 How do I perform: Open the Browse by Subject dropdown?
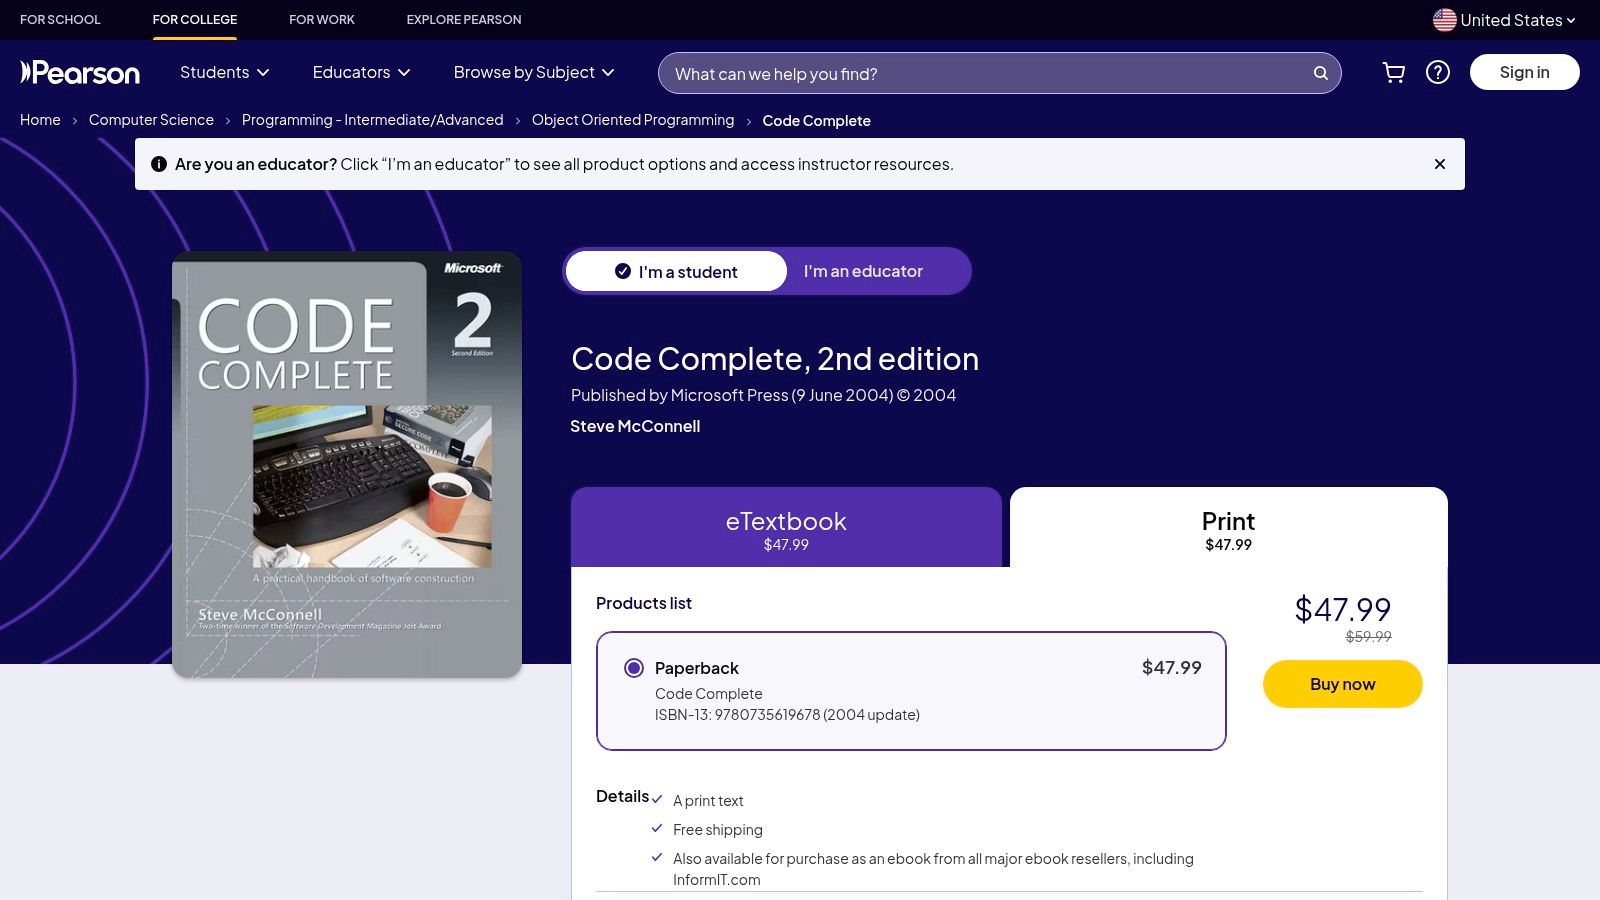[x=534, y=72]
